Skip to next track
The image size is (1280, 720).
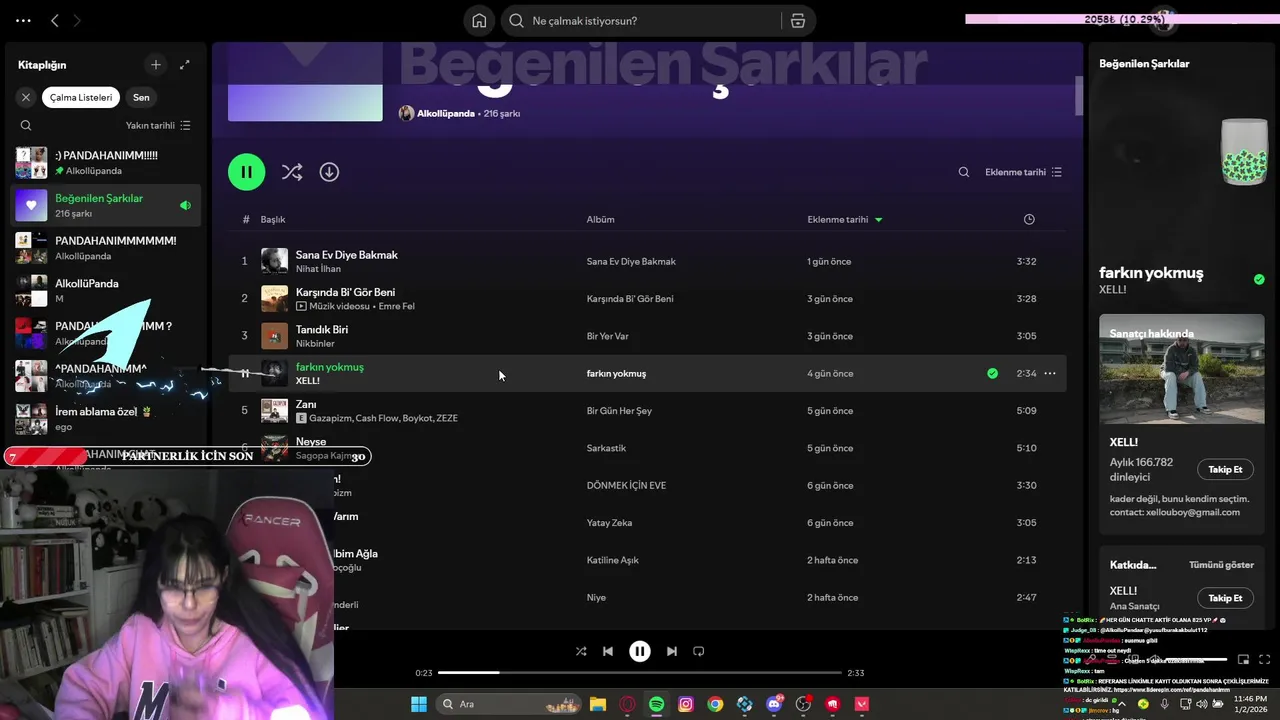[672, 651]
